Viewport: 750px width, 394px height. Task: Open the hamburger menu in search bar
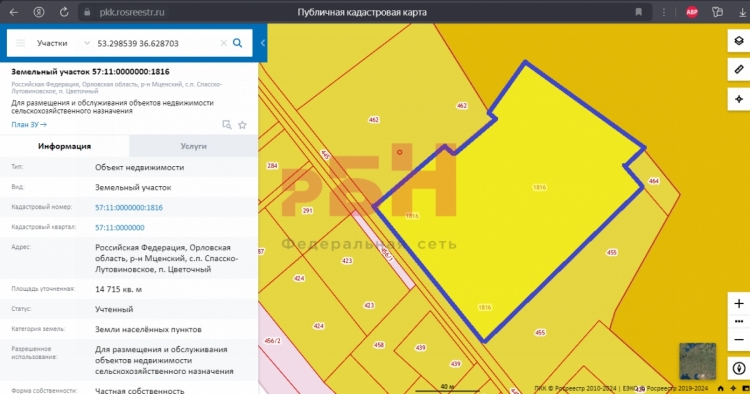click(x=21, y=43)
